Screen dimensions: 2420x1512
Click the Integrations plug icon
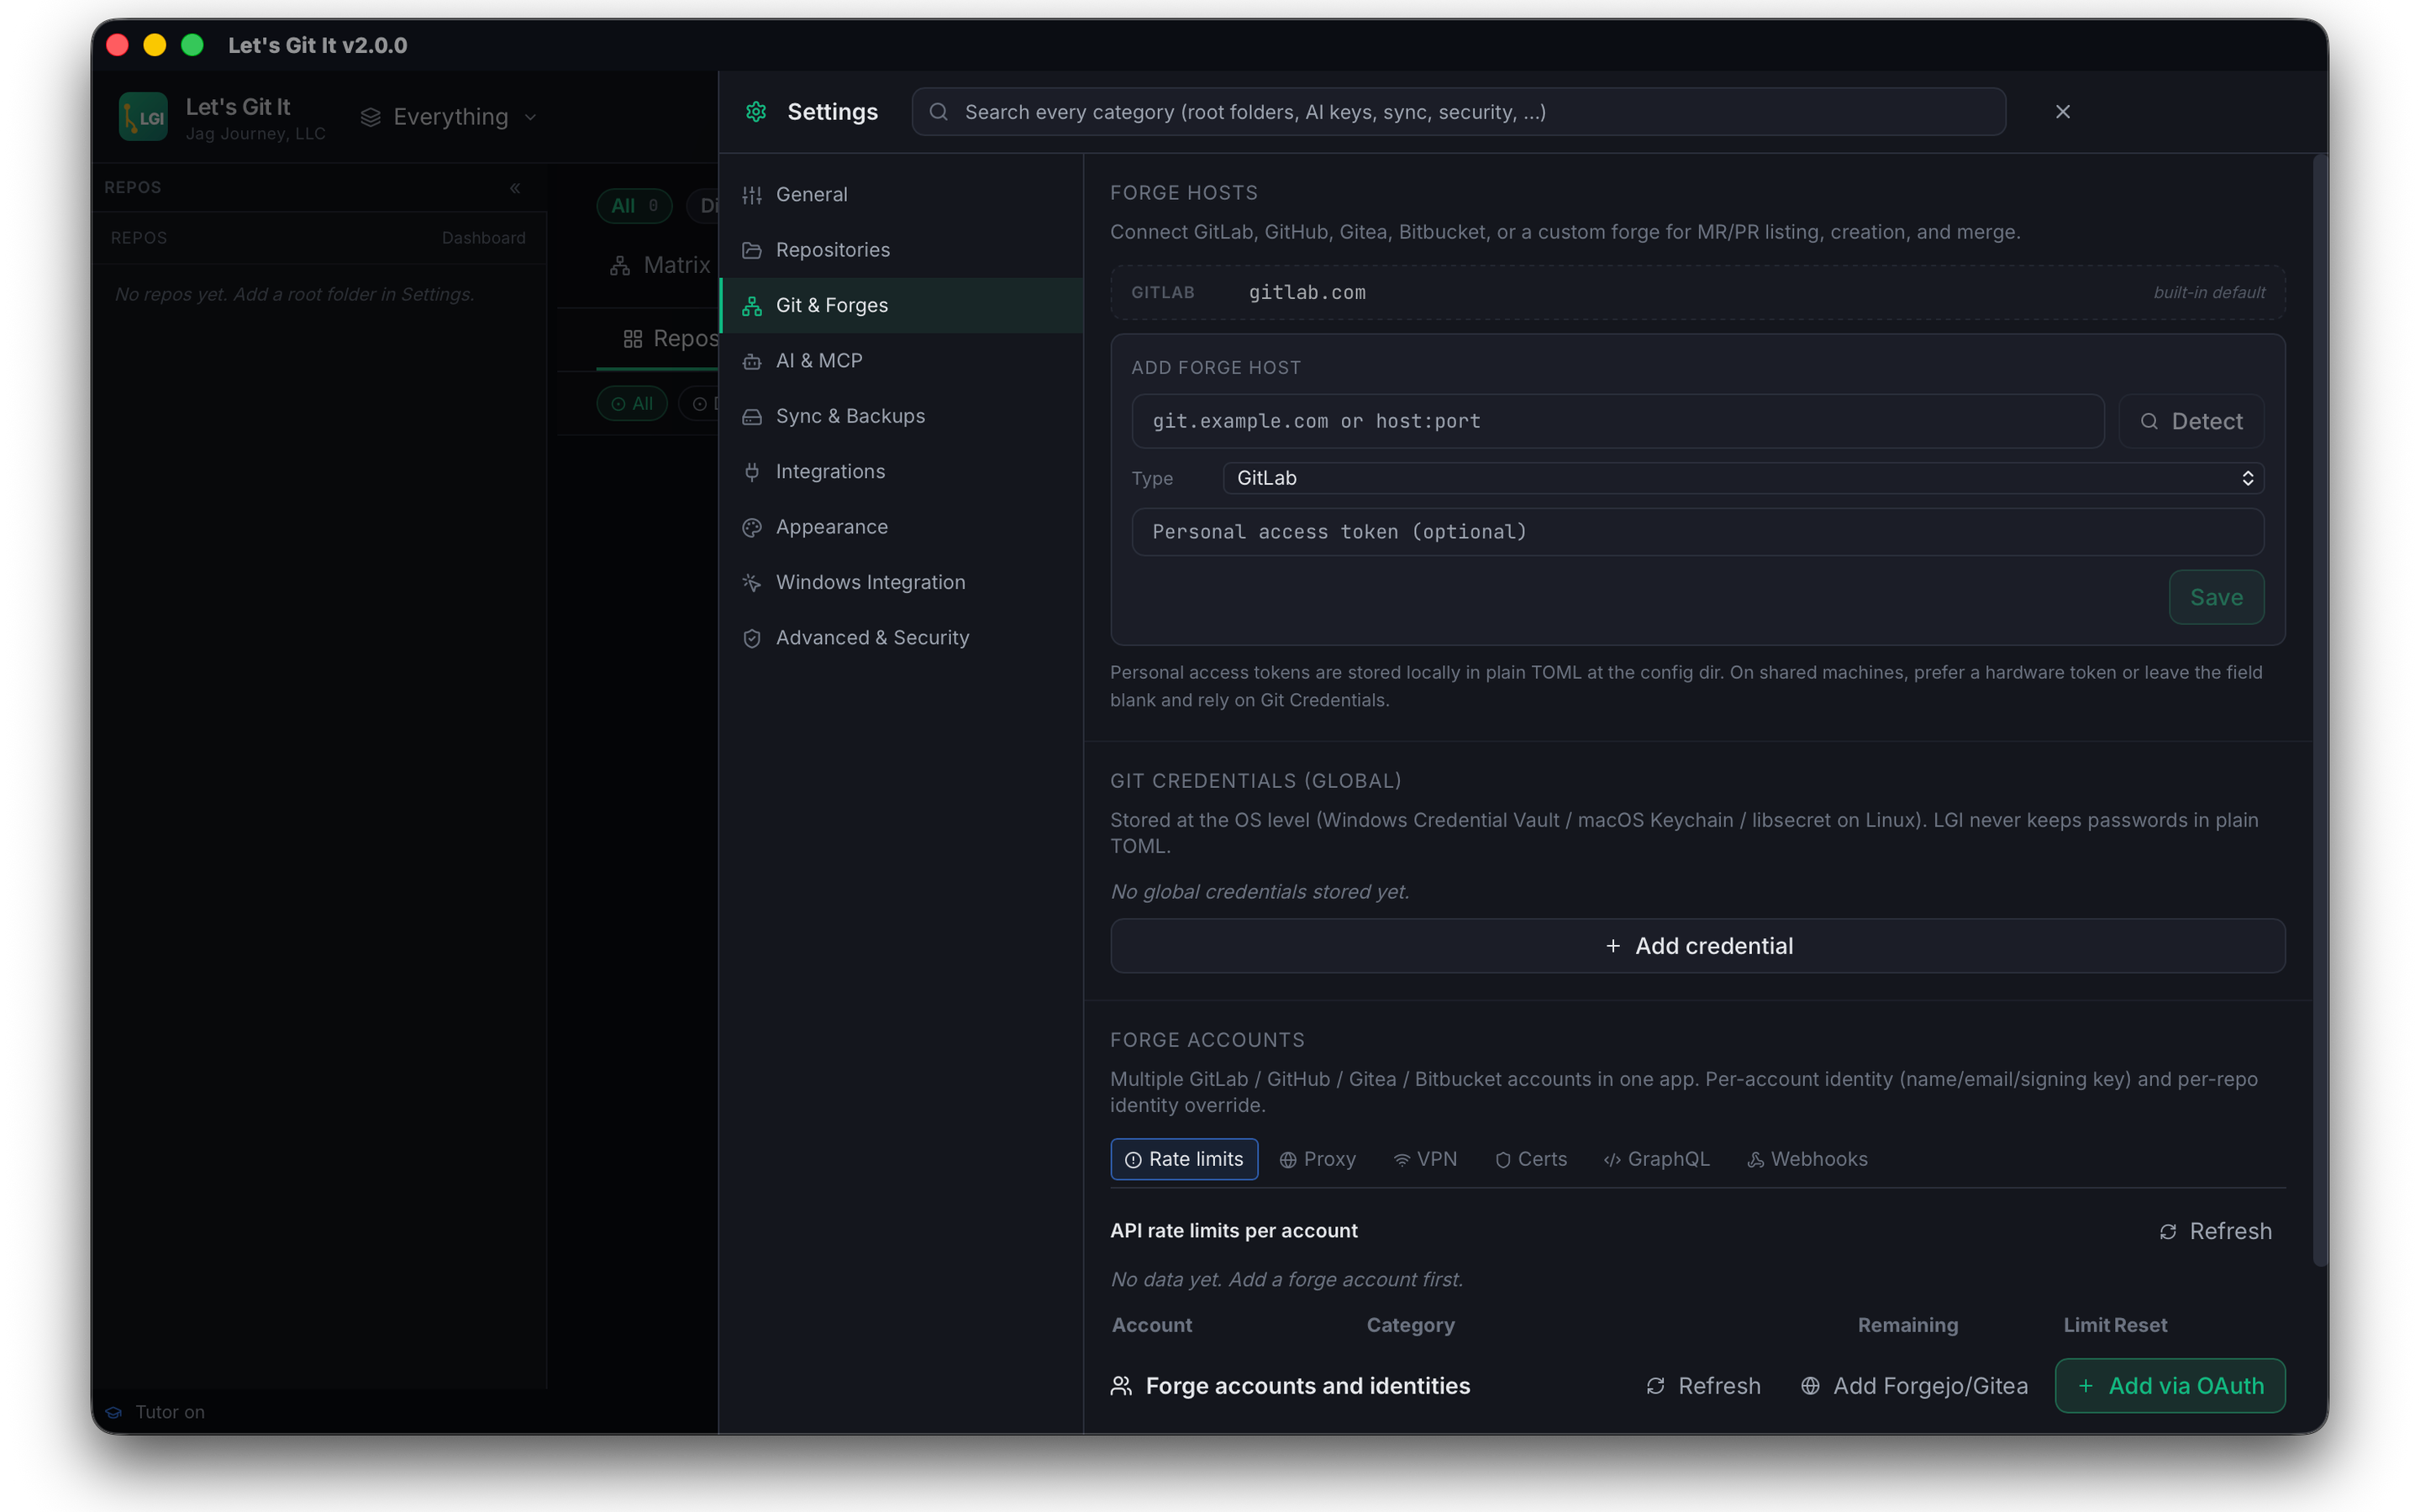[752, 472]
